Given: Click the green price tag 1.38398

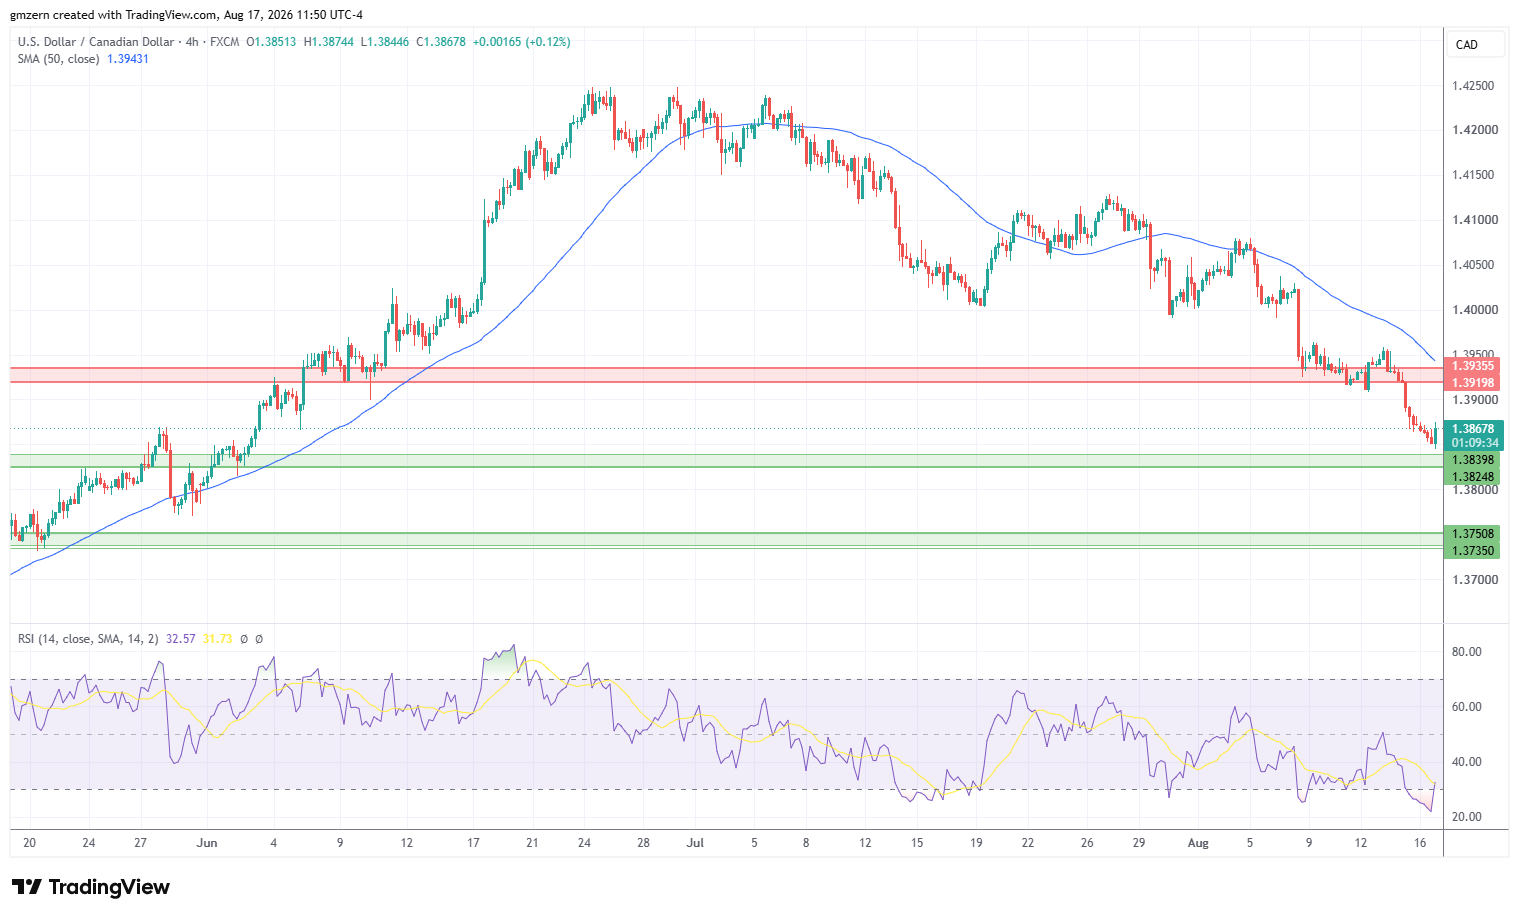Looking at the screenshot, I should click(1473, 460).
